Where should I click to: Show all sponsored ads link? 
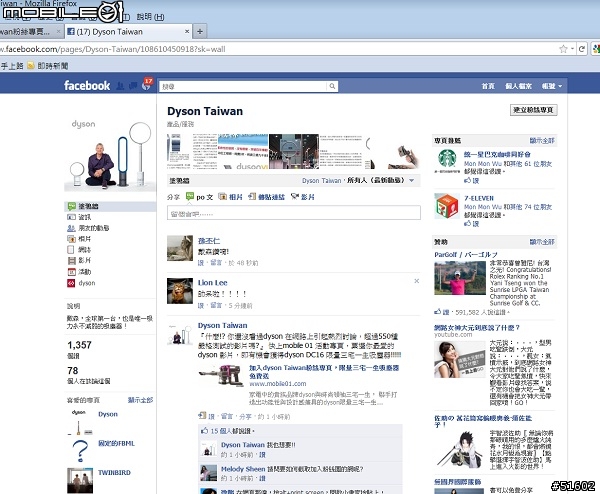pos(542,242)
